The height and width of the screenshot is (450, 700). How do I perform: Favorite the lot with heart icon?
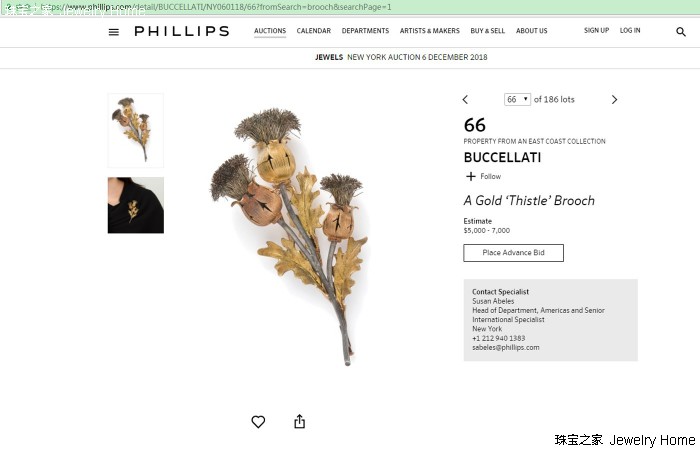[x=258, y=421]
